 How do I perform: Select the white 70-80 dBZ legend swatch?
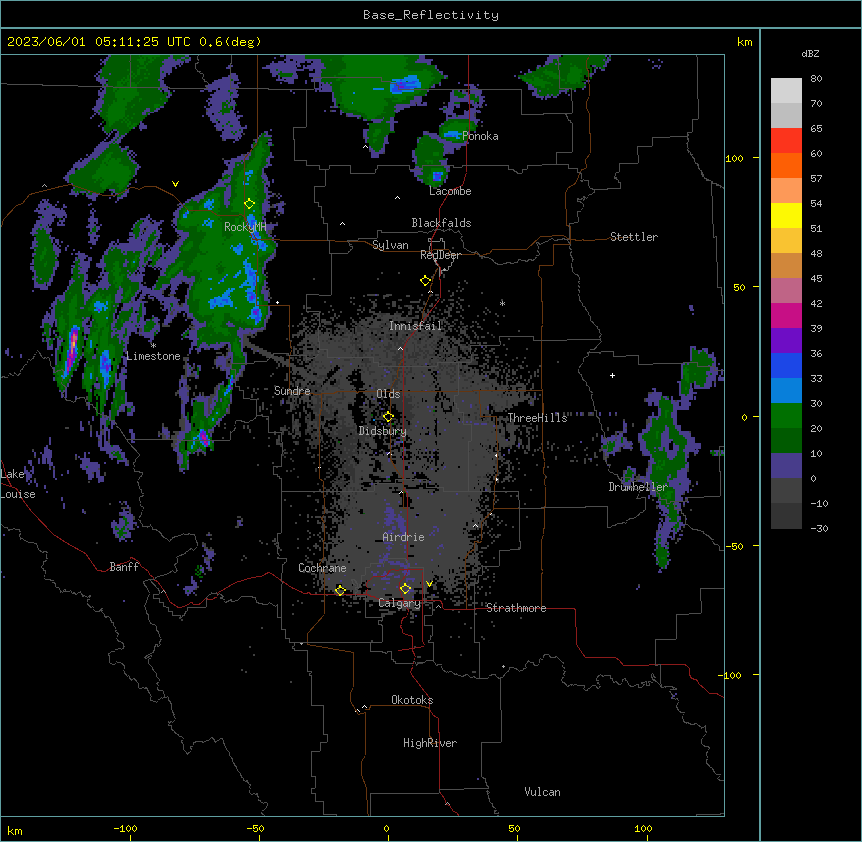(786, 91)
